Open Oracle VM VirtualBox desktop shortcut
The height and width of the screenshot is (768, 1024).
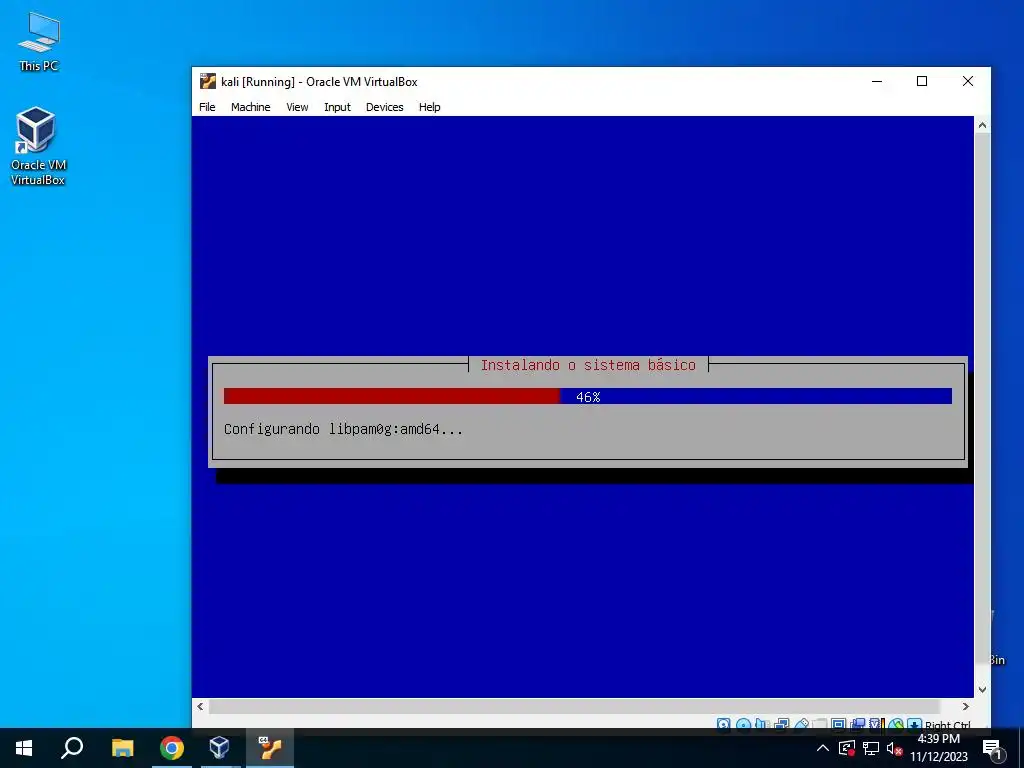(38, 146)
